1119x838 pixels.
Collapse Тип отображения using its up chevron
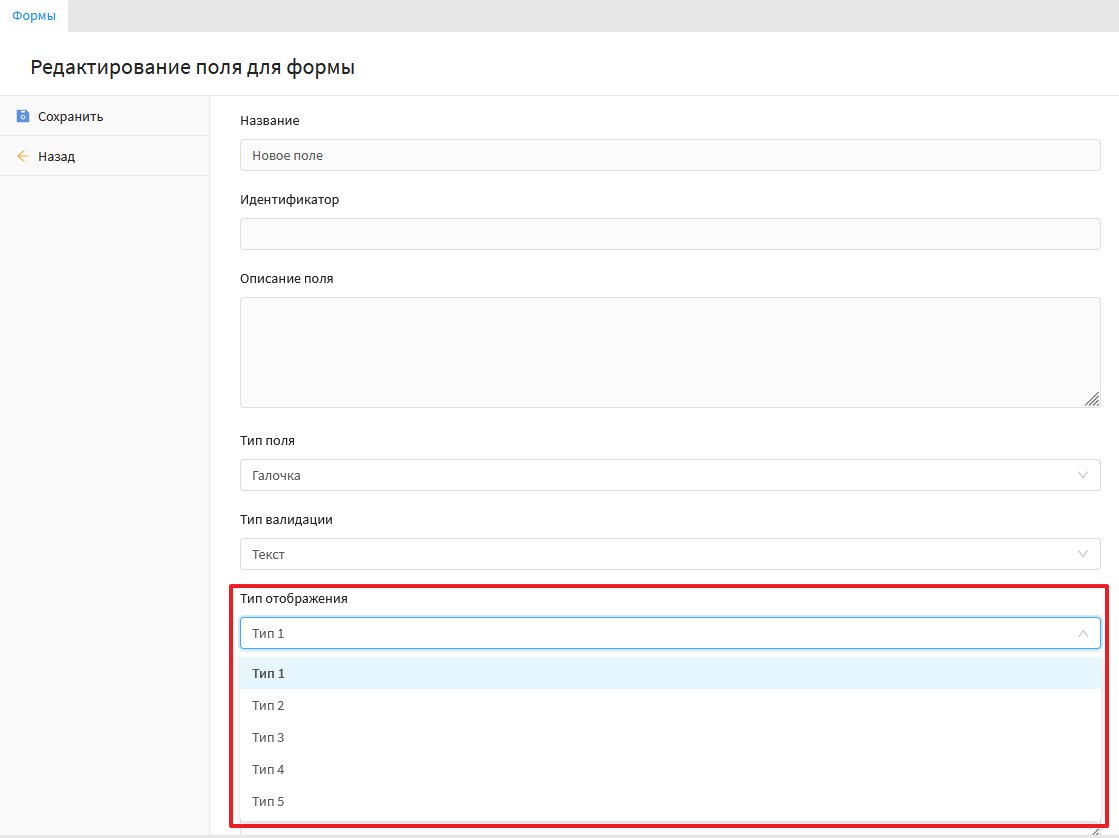[x=1083, y=633]
